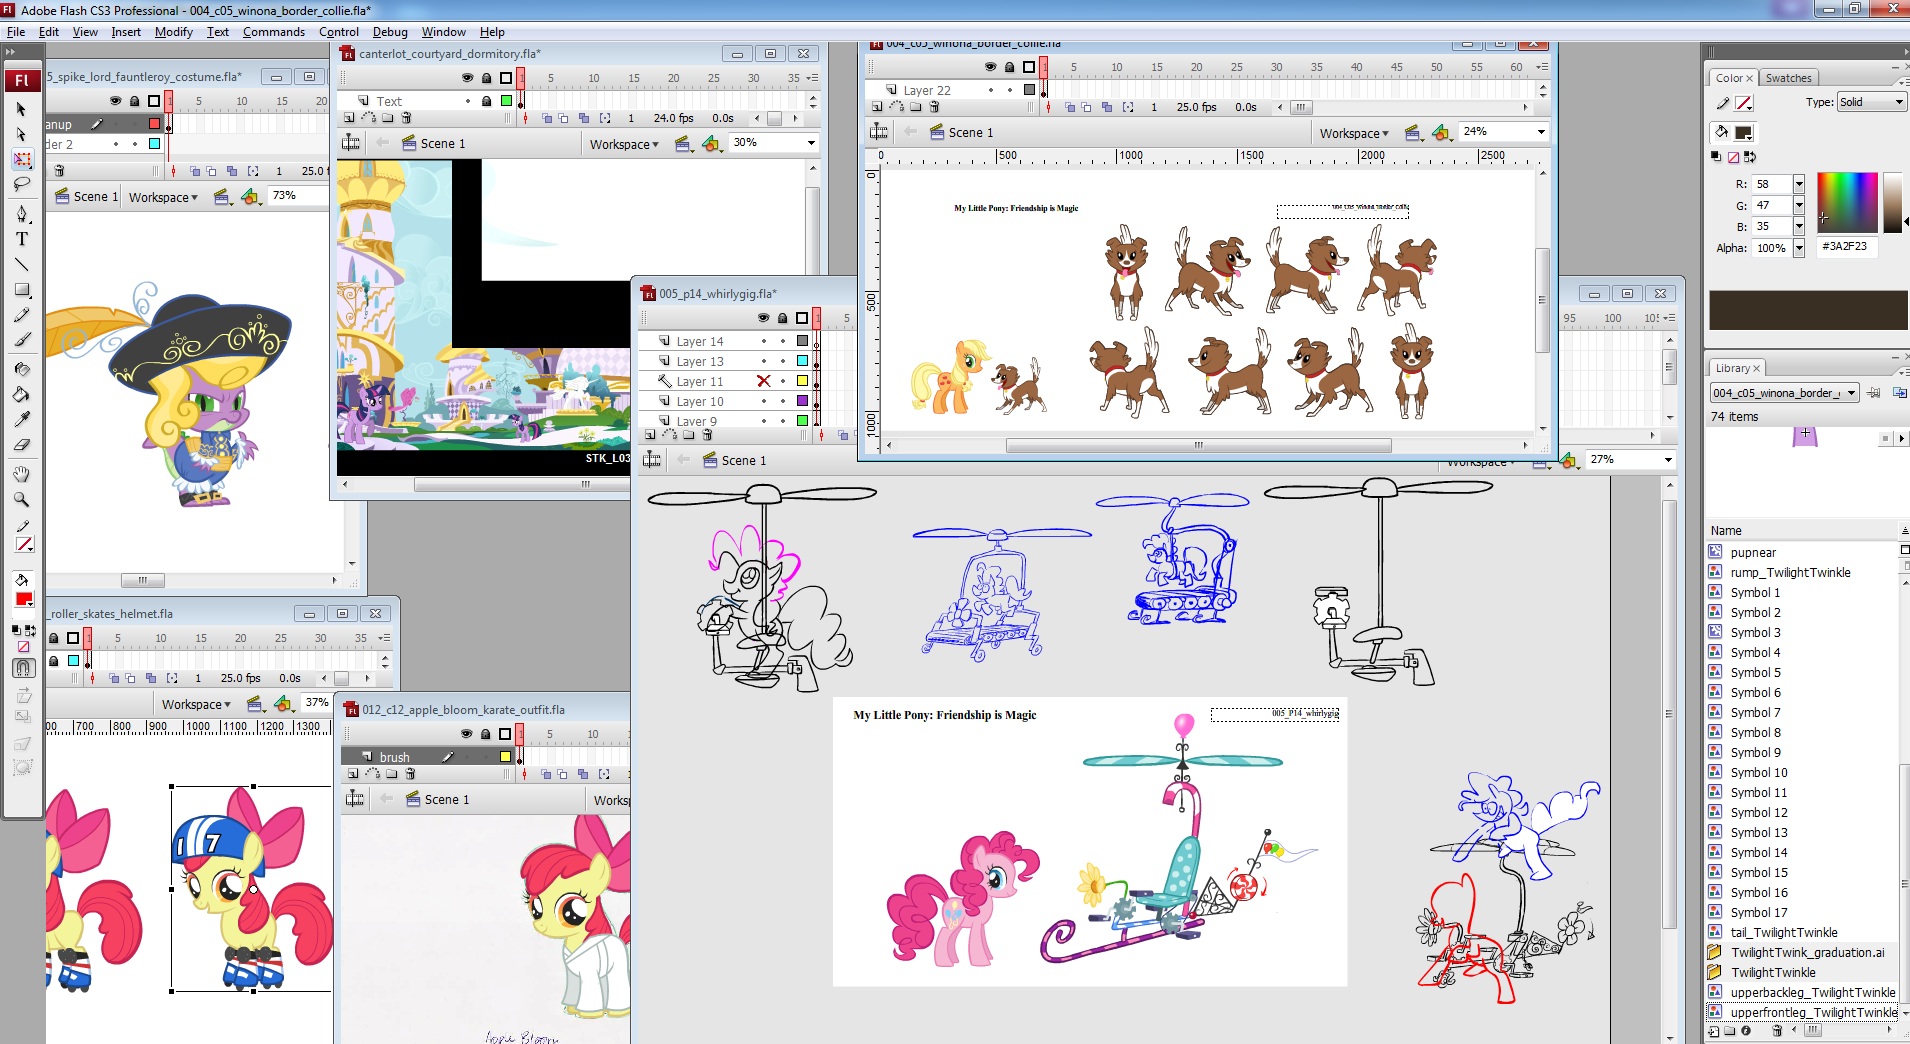Activate the Eyedropper tool

(x=22, y=419)
